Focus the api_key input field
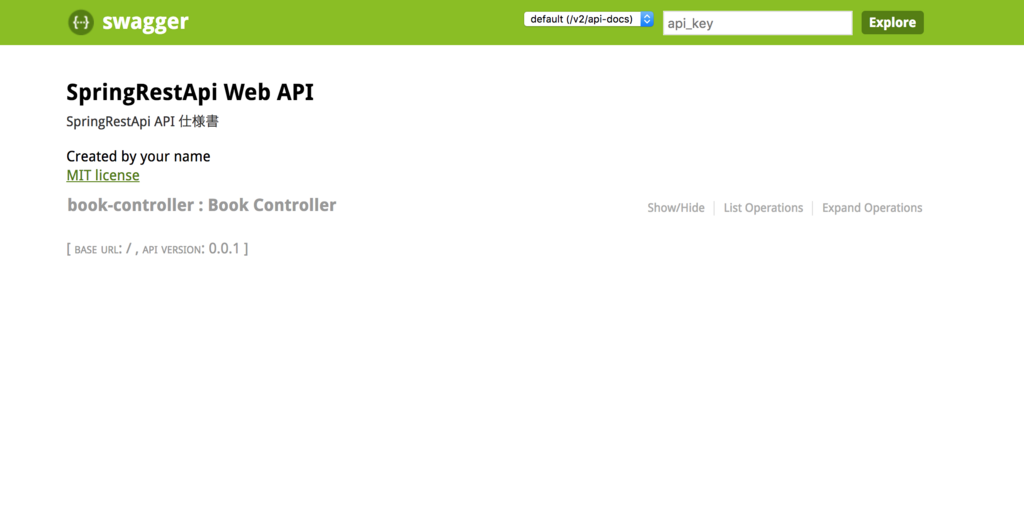Image resolution: width=1024 pixels, height=532 pixels. click(758, 23)
